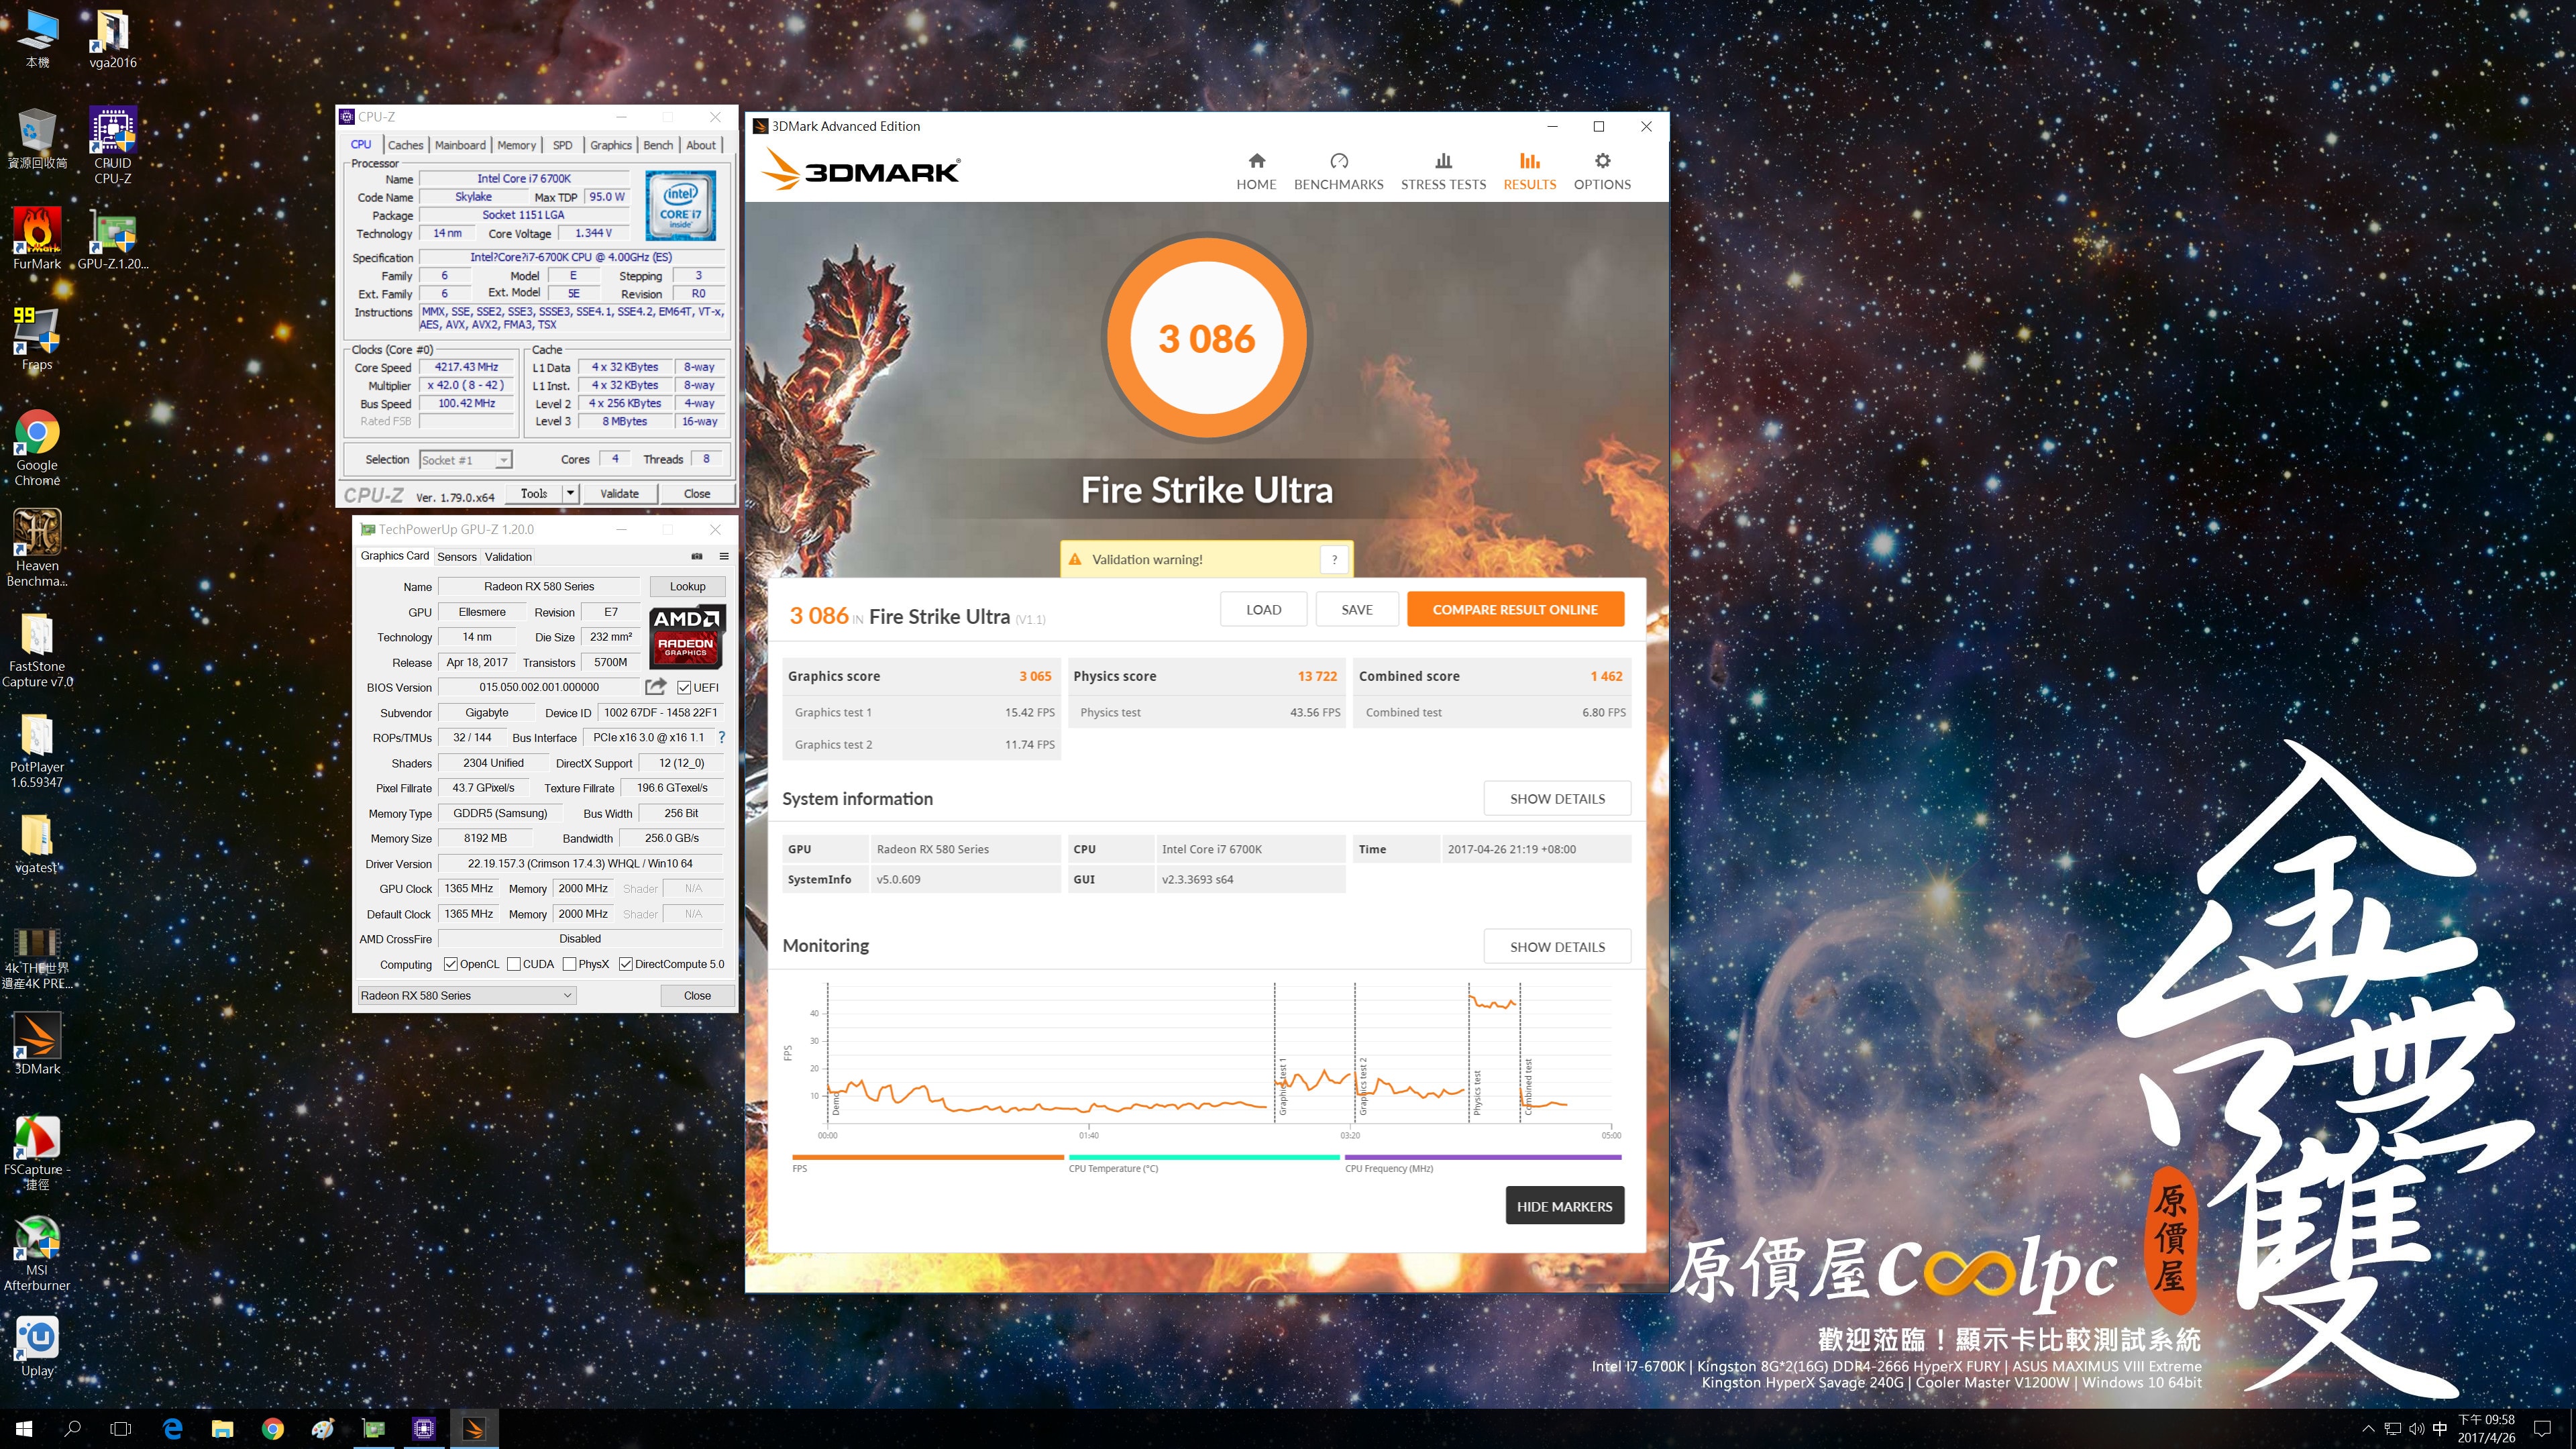This screenshot has height=1449, width=2576.
Task: Open RESULTS in 3DMark
Action: (x=1529, y=171)
